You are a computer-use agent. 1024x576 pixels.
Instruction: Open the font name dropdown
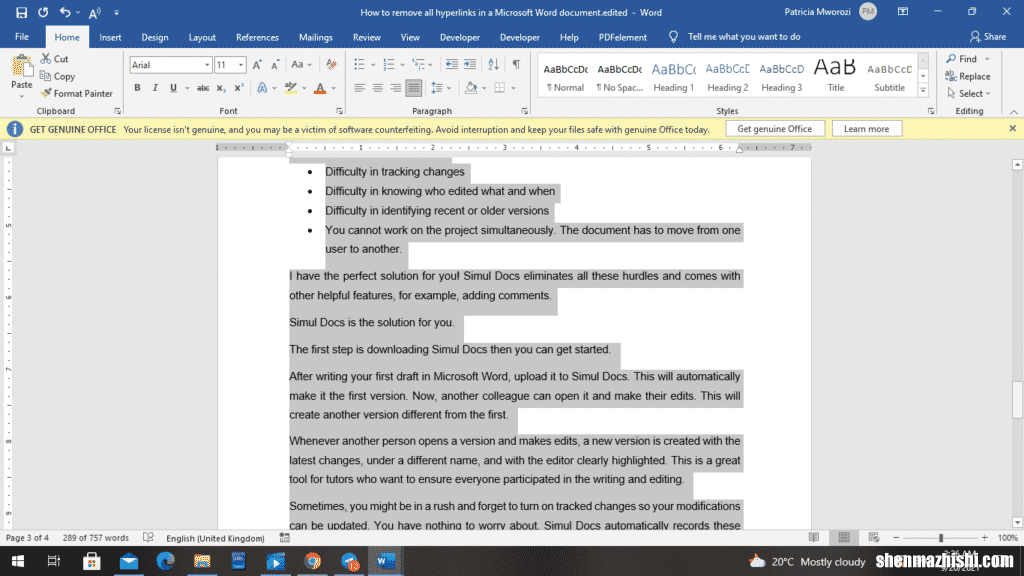tap(207, 65)
